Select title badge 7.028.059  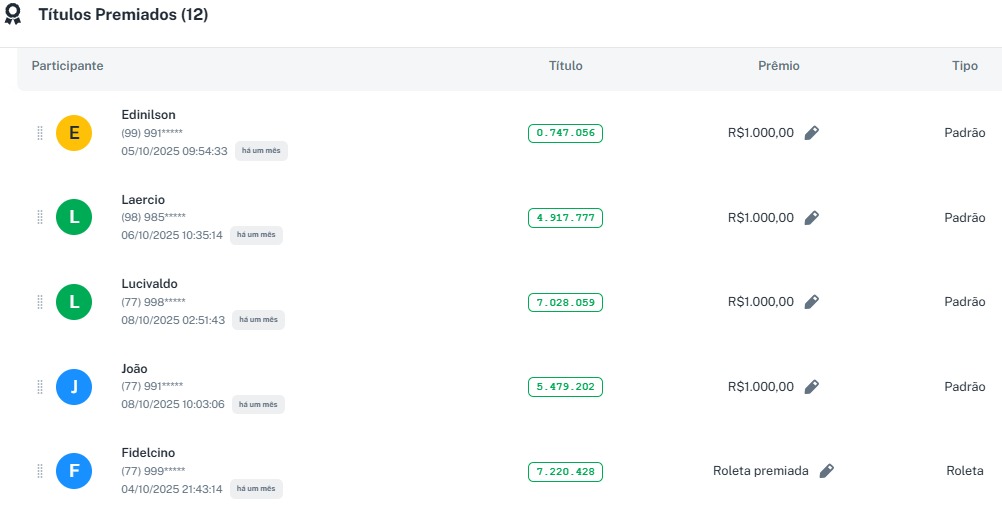pyautogui.click(x=565, y=302)
